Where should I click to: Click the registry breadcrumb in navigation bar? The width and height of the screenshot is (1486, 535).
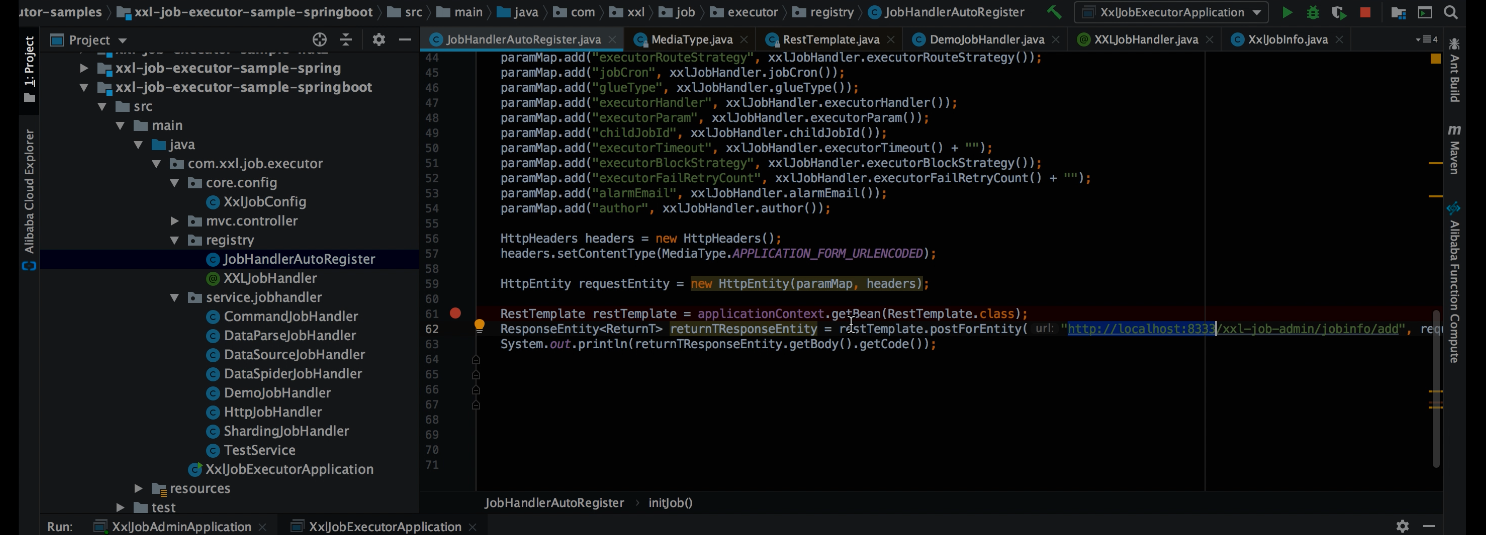[x=823, y=13]
